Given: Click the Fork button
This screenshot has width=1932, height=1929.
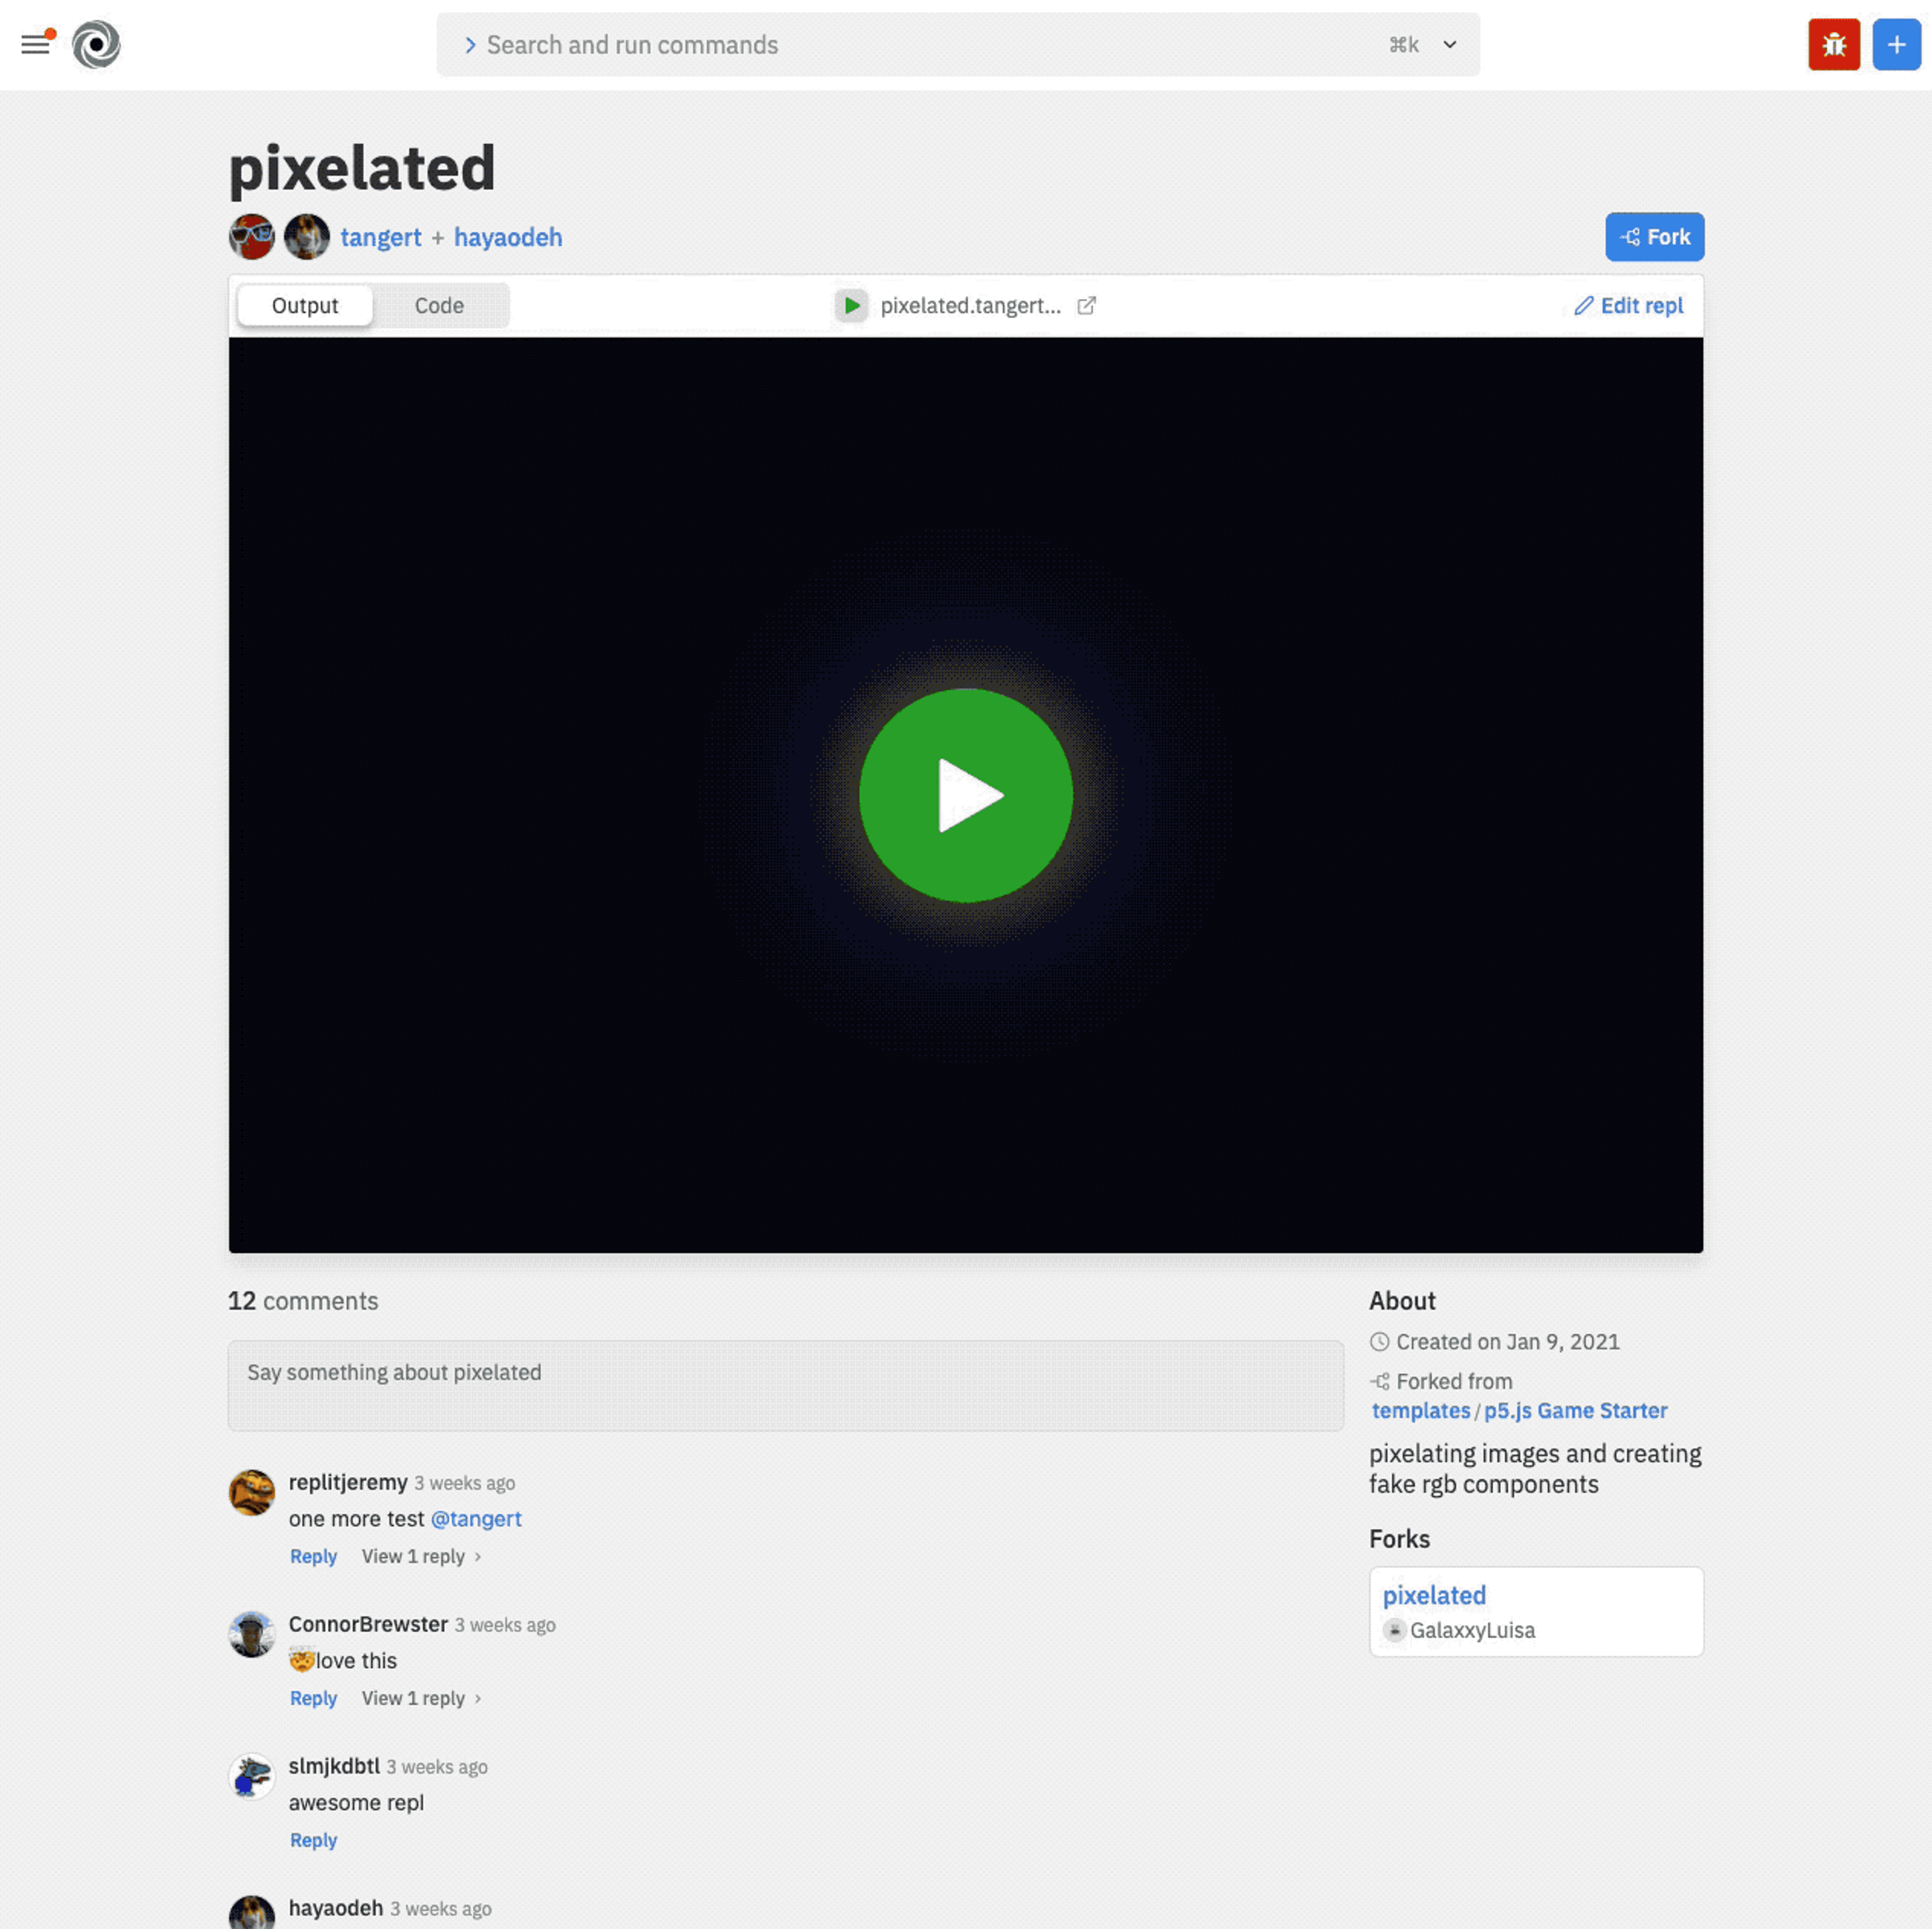Looking at the screenshot, I should (x=1654, y=237).
